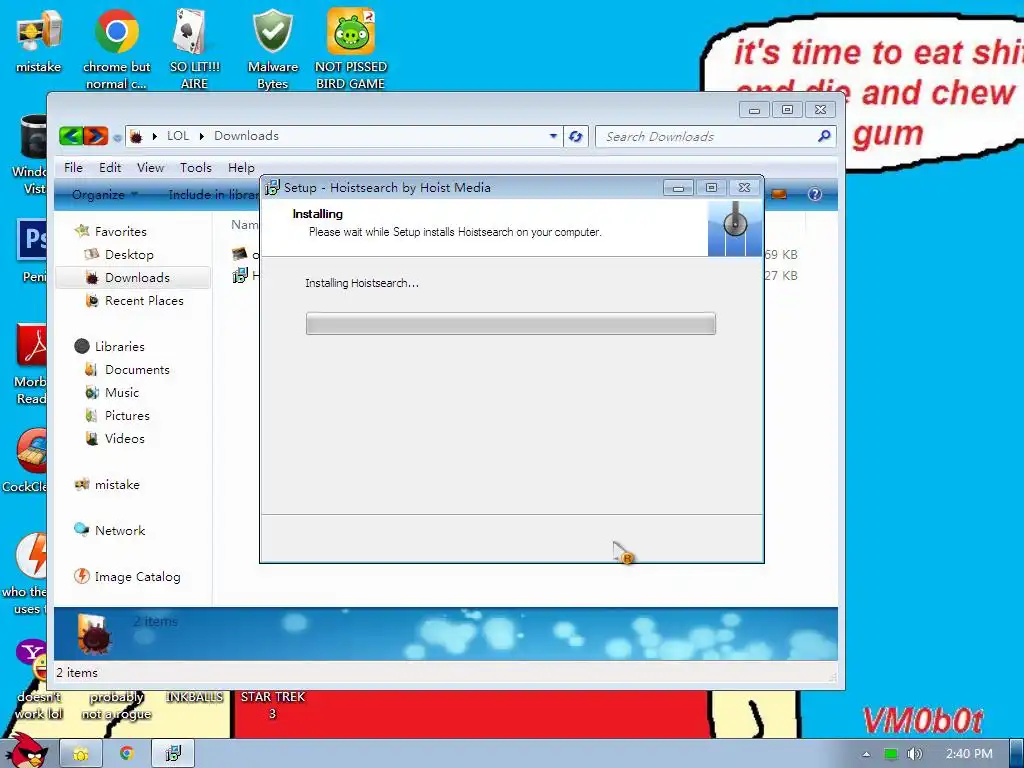
Task: Click the green battery tray icon
Action: pyautogui.click(x=891, y=754)
